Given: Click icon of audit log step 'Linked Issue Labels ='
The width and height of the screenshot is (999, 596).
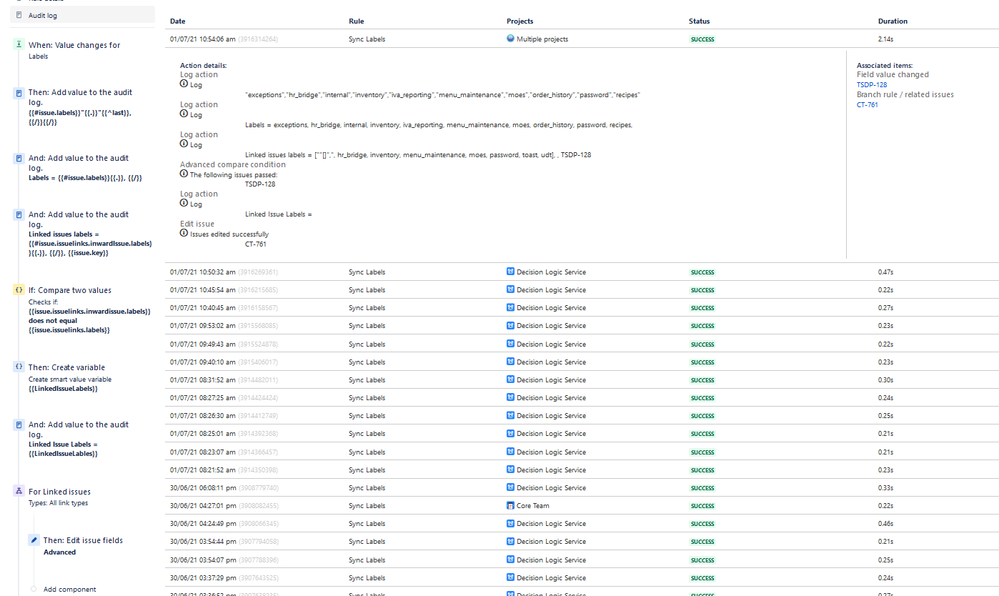Looking at the screenshot, I should (x=18, y=425).
